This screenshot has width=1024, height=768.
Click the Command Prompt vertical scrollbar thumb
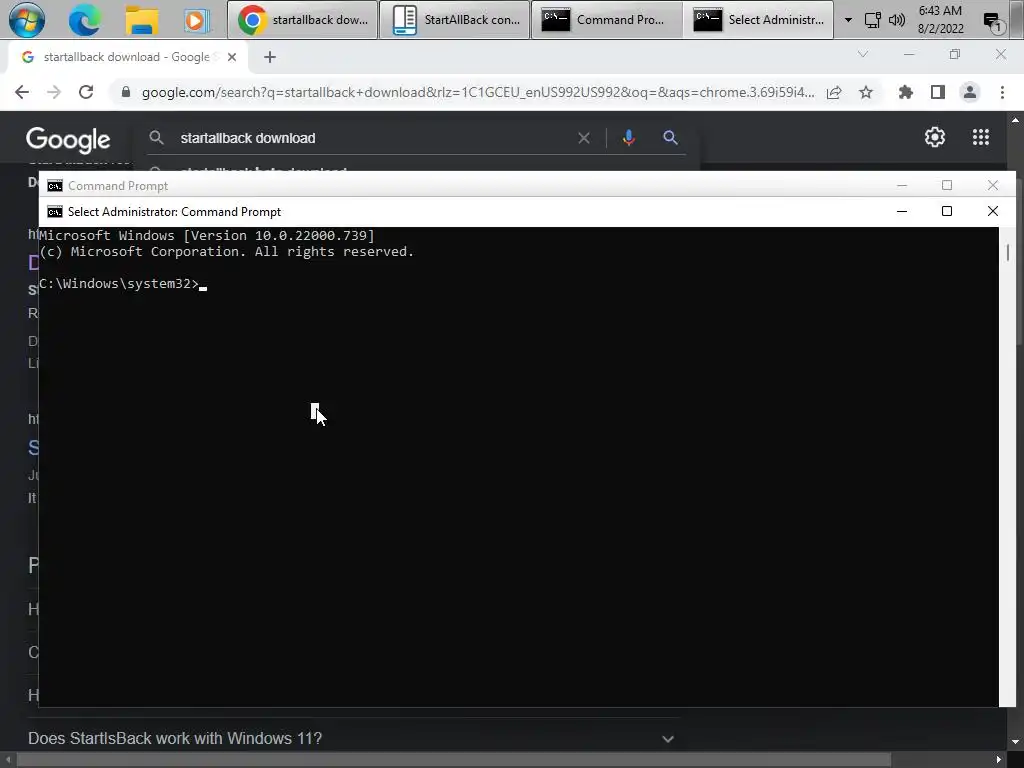point(1008,252)
